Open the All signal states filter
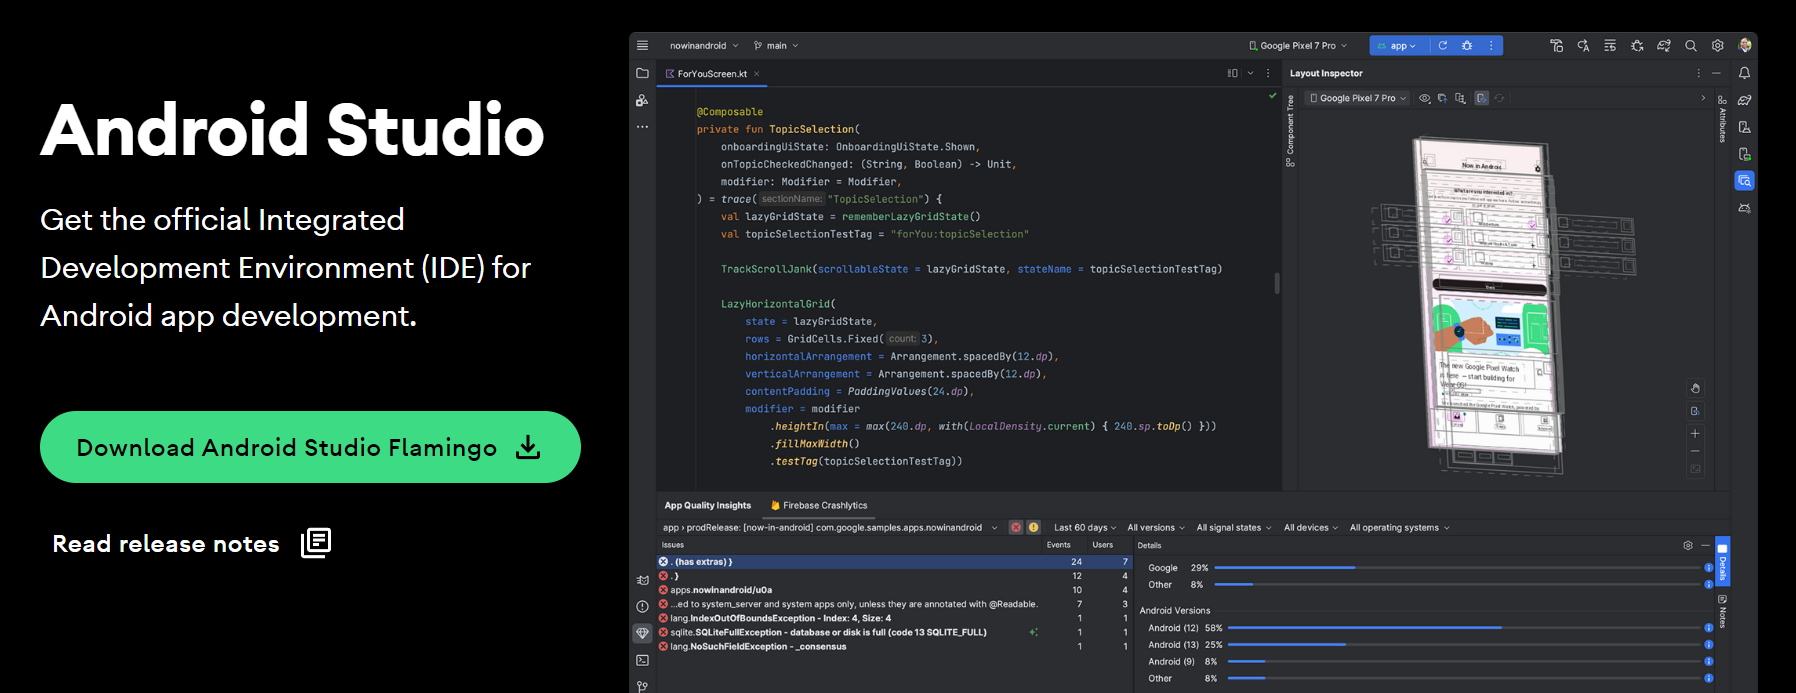1796x693 pixels. point(1234,528)
